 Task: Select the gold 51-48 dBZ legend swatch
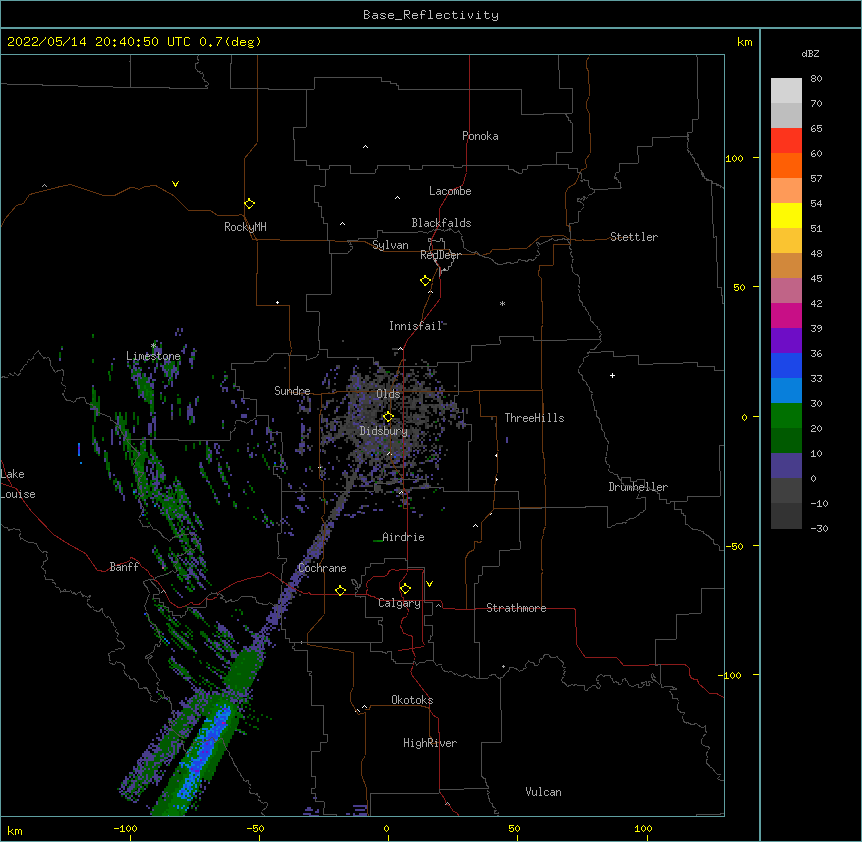[x=786, y=241]
